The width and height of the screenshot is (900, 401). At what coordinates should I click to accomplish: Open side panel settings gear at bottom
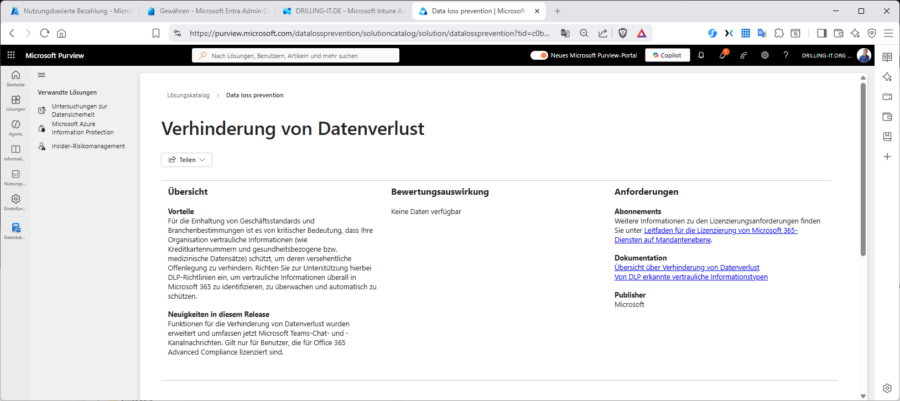coord(887,388)
